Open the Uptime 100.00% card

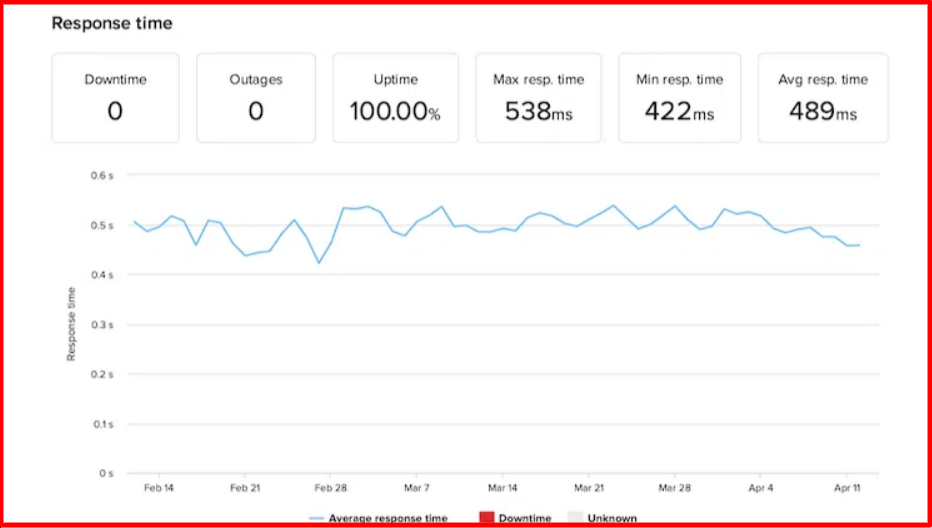[x=395, y=98]
